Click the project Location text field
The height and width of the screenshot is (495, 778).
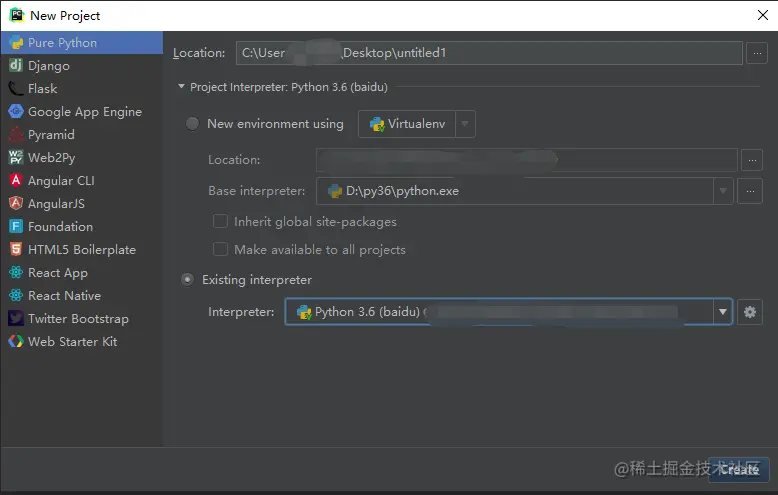coord(488,52)
